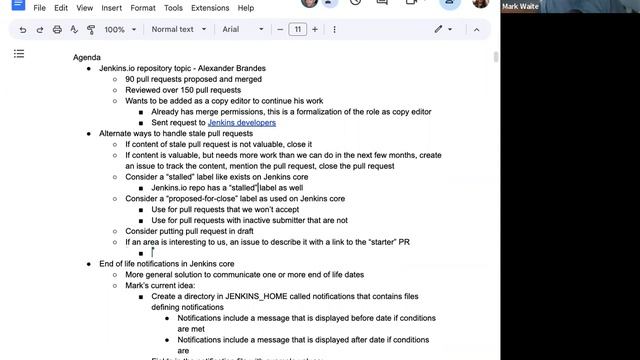The height and width of the screenshot is (360, 640).
Task: Click "Consider a stalled label like exists" line
Action: [217, 177]
